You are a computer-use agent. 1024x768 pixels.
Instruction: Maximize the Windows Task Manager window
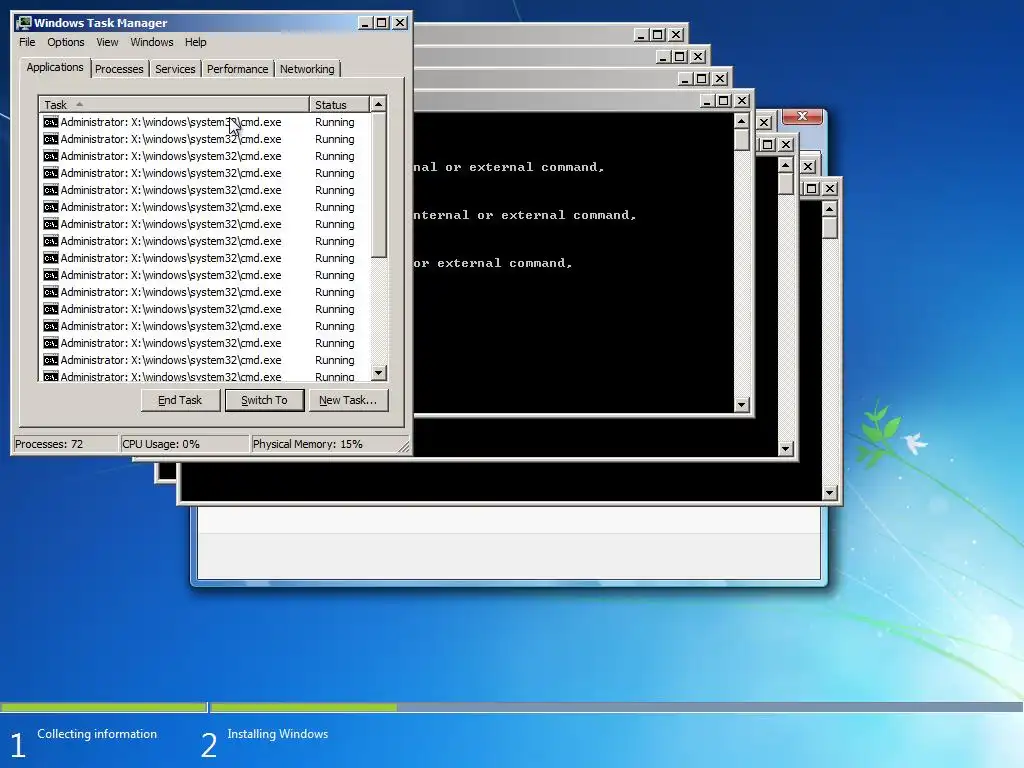[x=382, y=23]
